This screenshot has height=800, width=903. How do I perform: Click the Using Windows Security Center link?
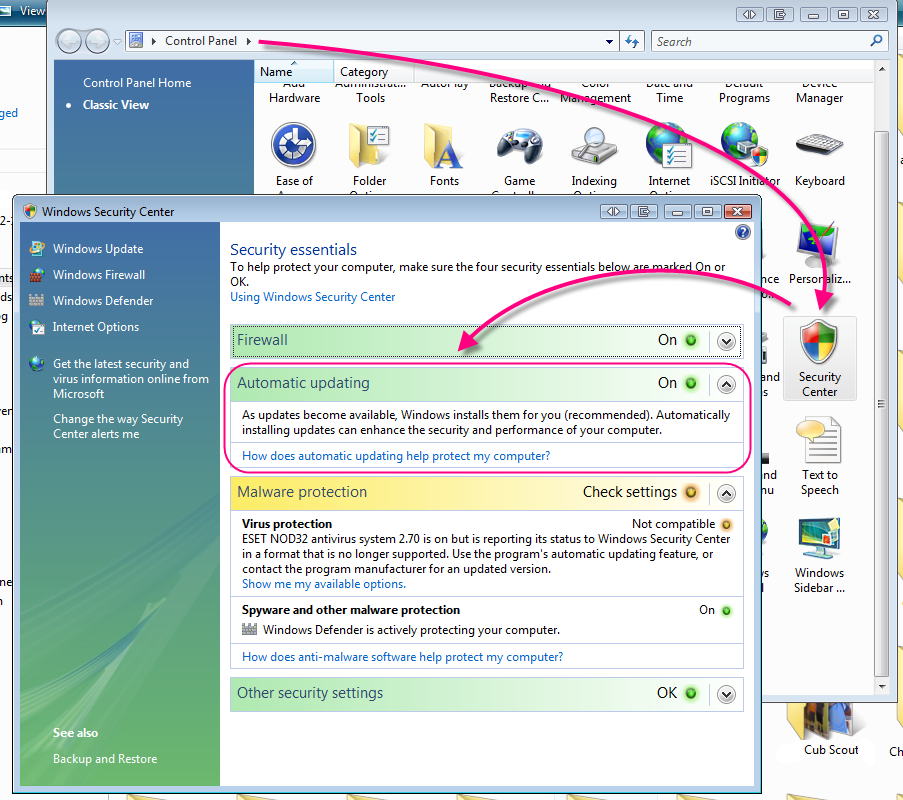click(312, 297)
